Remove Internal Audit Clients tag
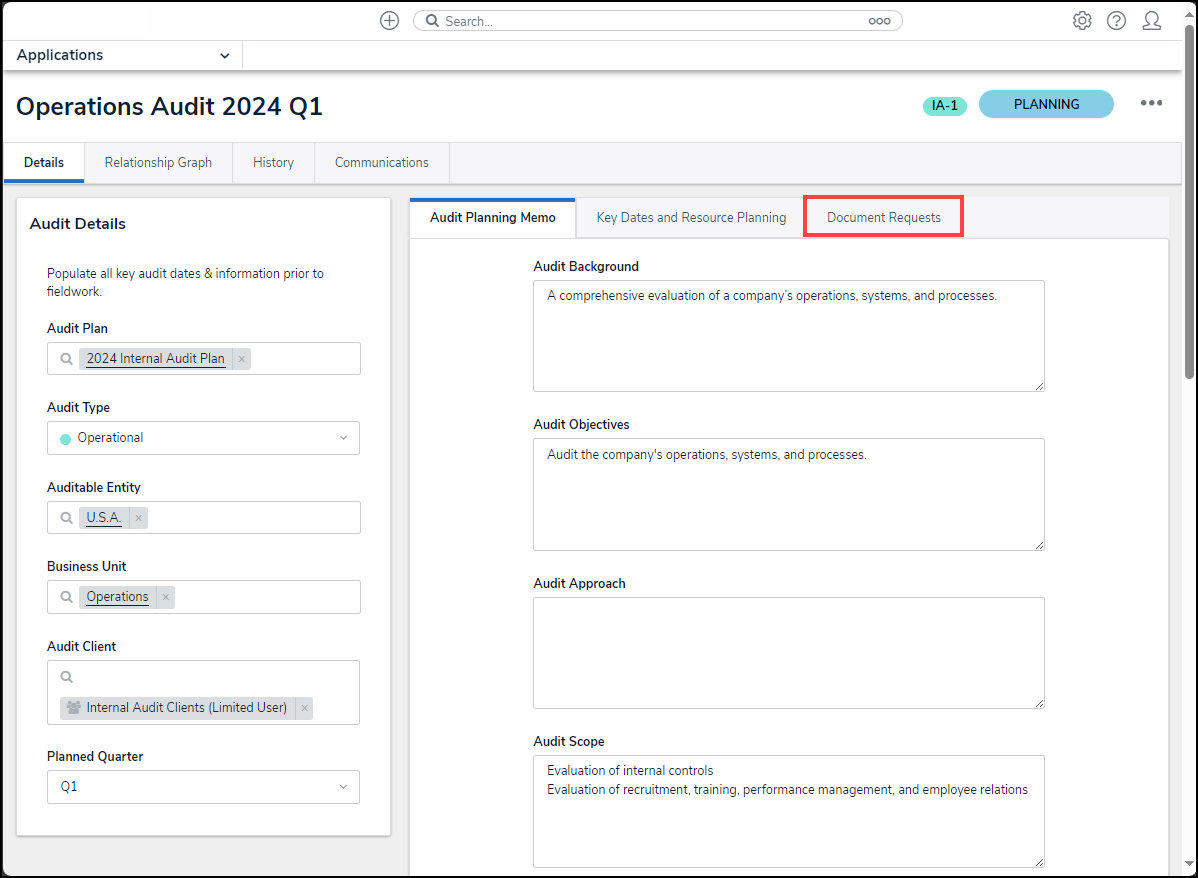 [x=305, y=708]
